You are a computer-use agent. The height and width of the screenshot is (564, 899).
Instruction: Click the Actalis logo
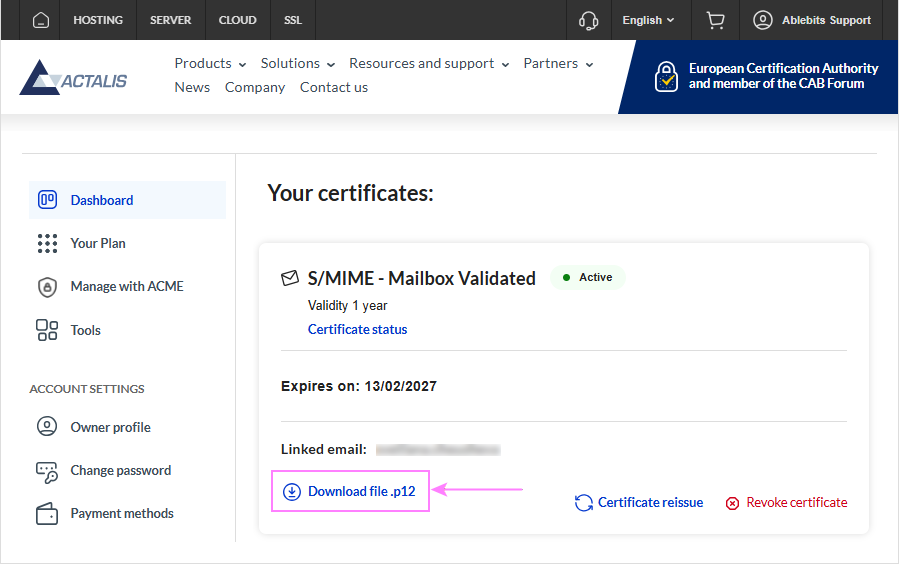[74, 77]
